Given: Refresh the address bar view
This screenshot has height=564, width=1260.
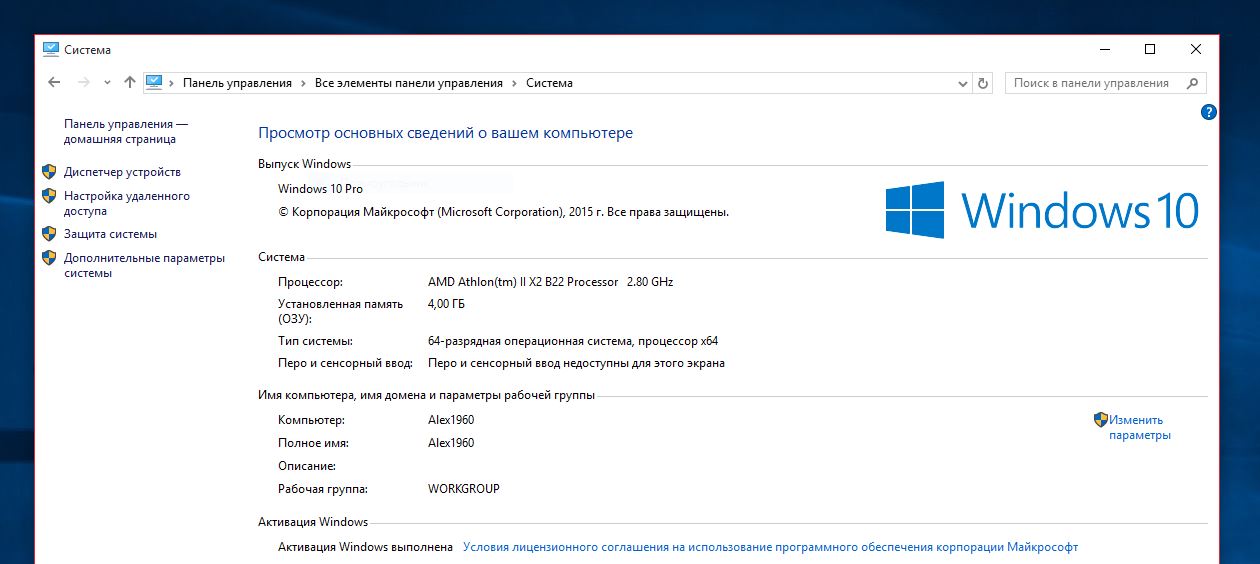Looking at the screenshot, I should [983, 84].
